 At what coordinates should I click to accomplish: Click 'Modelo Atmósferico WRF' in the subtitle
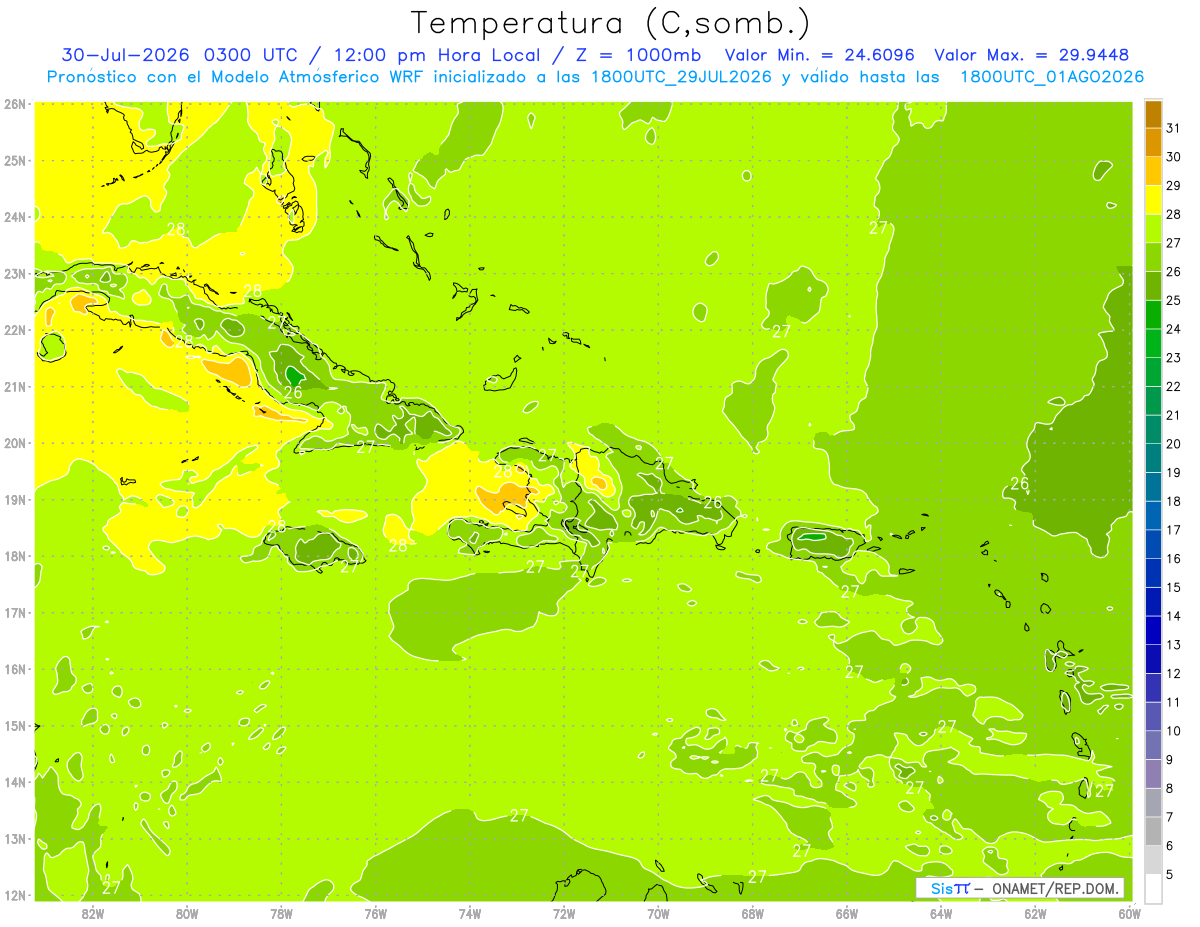pyautogui.click(x=314, y=77)
